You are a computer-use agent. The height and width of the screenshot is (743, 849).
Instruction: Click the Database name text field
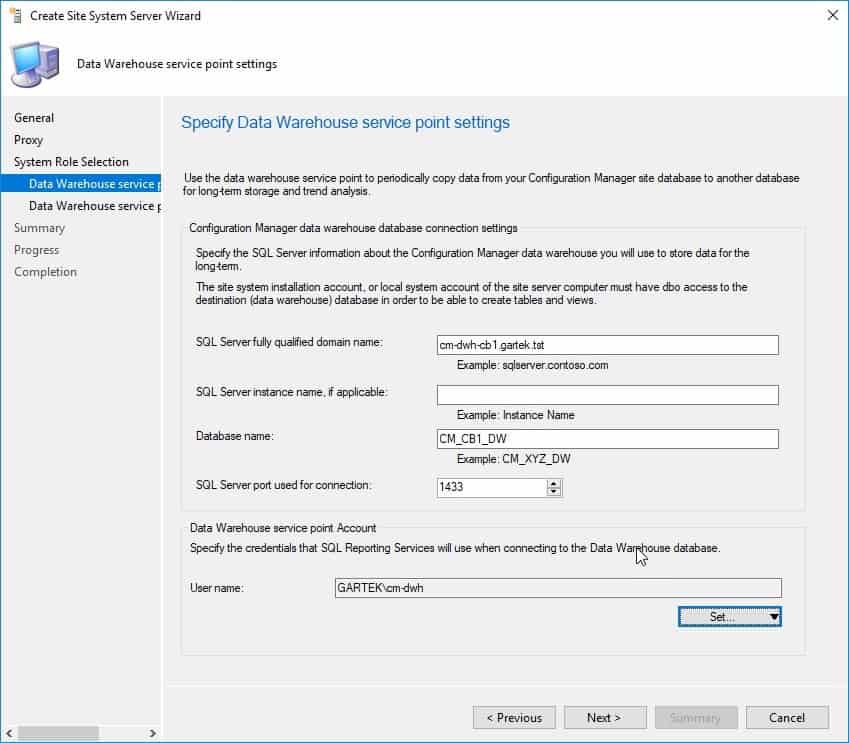(x=607, y=440)
